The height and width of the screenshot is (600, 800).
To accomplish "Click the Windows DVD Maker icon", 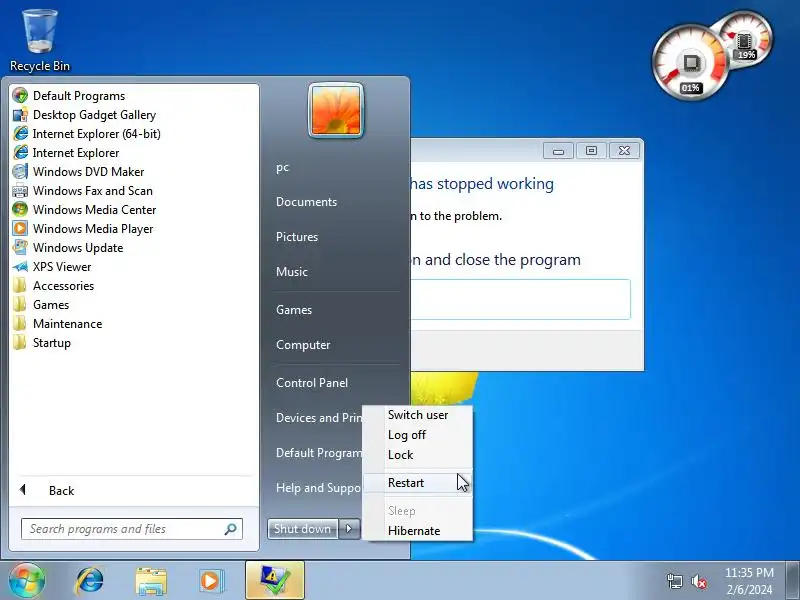I will pos(20,171).
